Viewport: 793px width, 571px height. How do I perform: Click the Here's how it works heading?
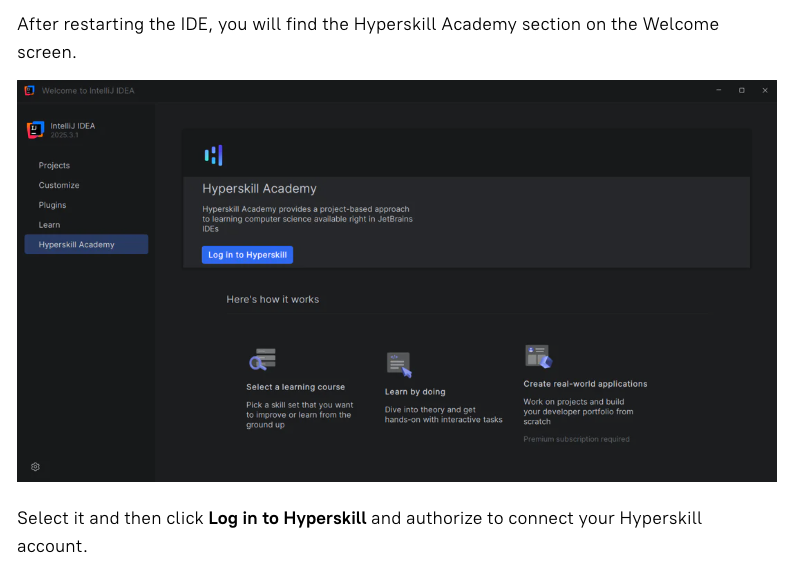[273, 299]
